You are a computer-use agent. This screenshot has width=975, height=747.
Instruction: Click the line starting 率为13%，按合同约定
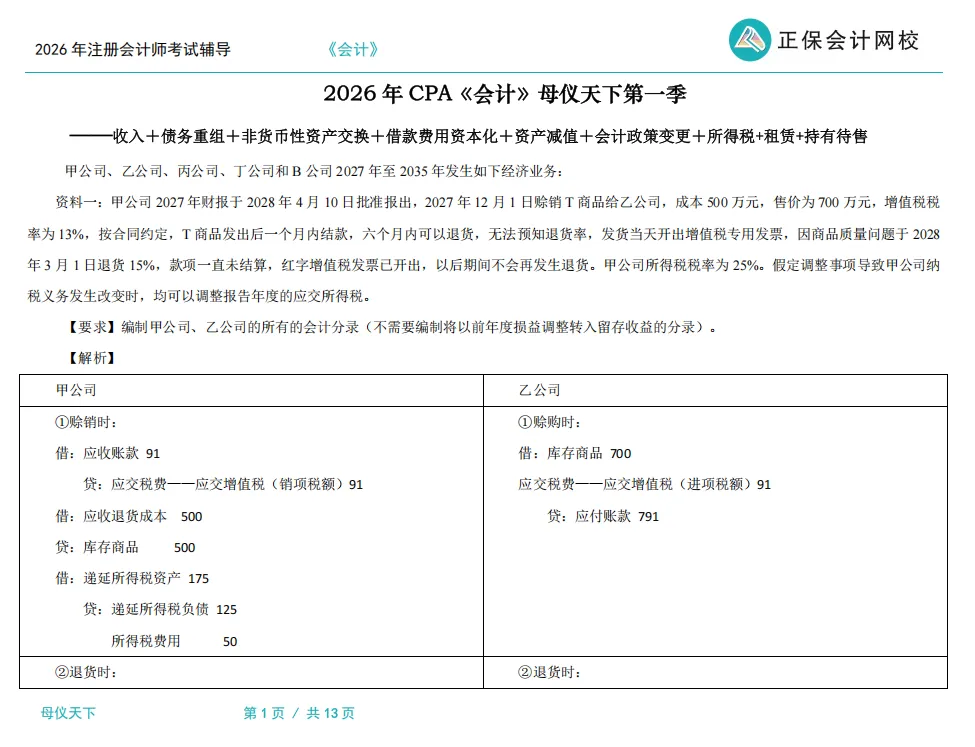tap(484, 234)
